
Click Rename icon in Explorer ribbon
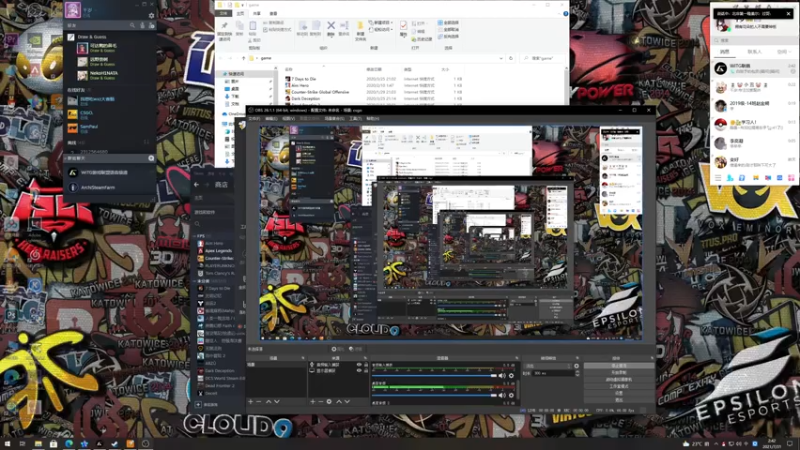click(344, 29)
